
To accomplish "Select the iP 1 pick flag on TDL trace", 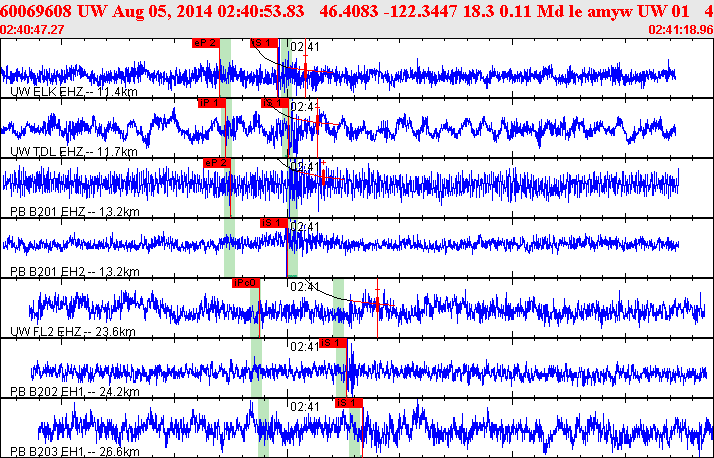I will pyautogui.click(x=212, y=103).
